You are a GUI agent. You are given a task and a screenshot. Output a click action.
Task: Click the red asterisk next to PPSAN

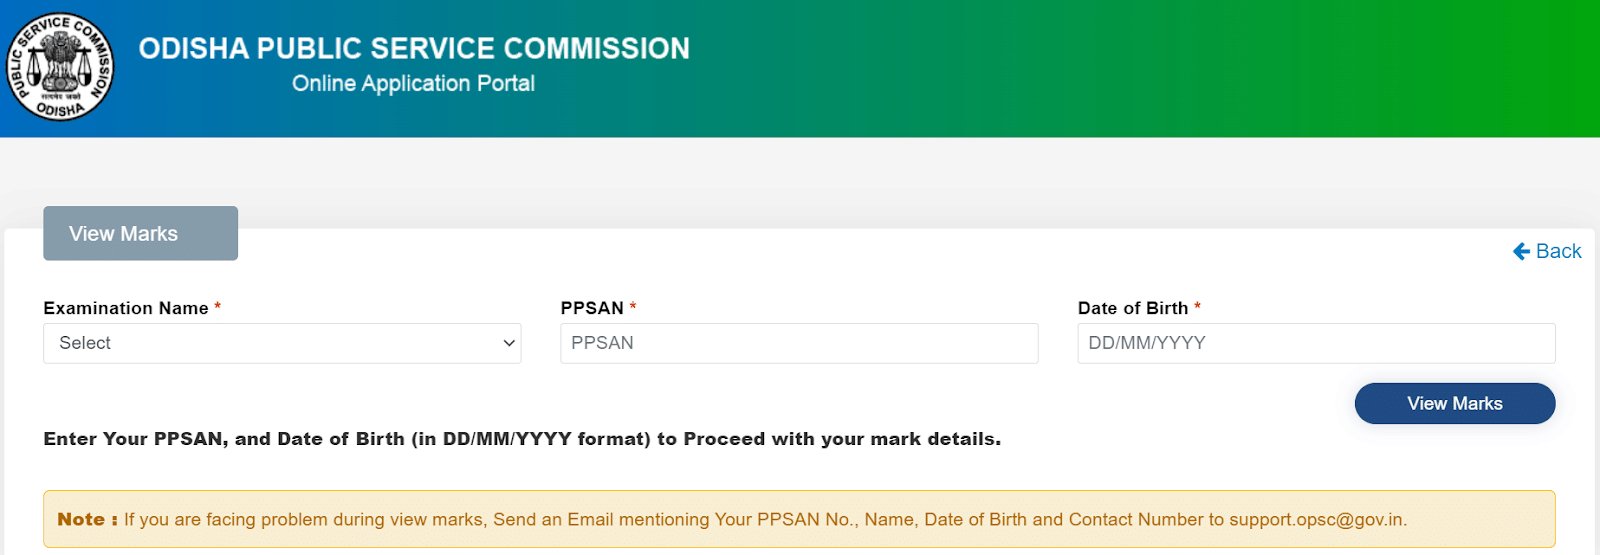[633, 308]
